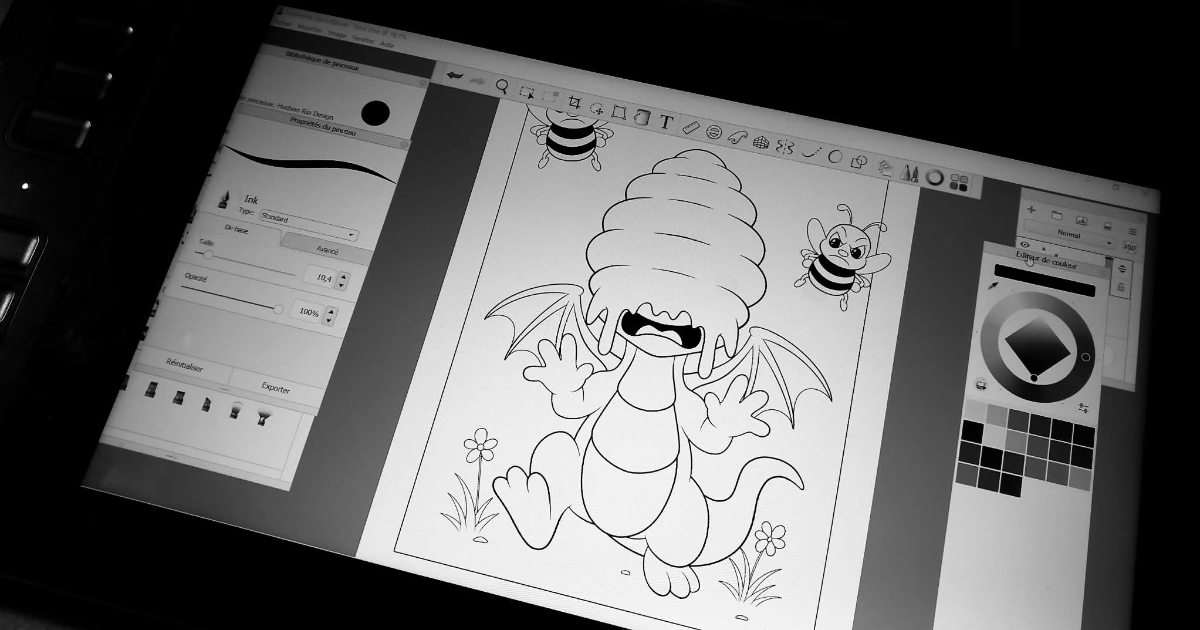Screen dimensions: 1200x630
Task: Open the Normal blend mode dropdown
Action: (1070, 236)
